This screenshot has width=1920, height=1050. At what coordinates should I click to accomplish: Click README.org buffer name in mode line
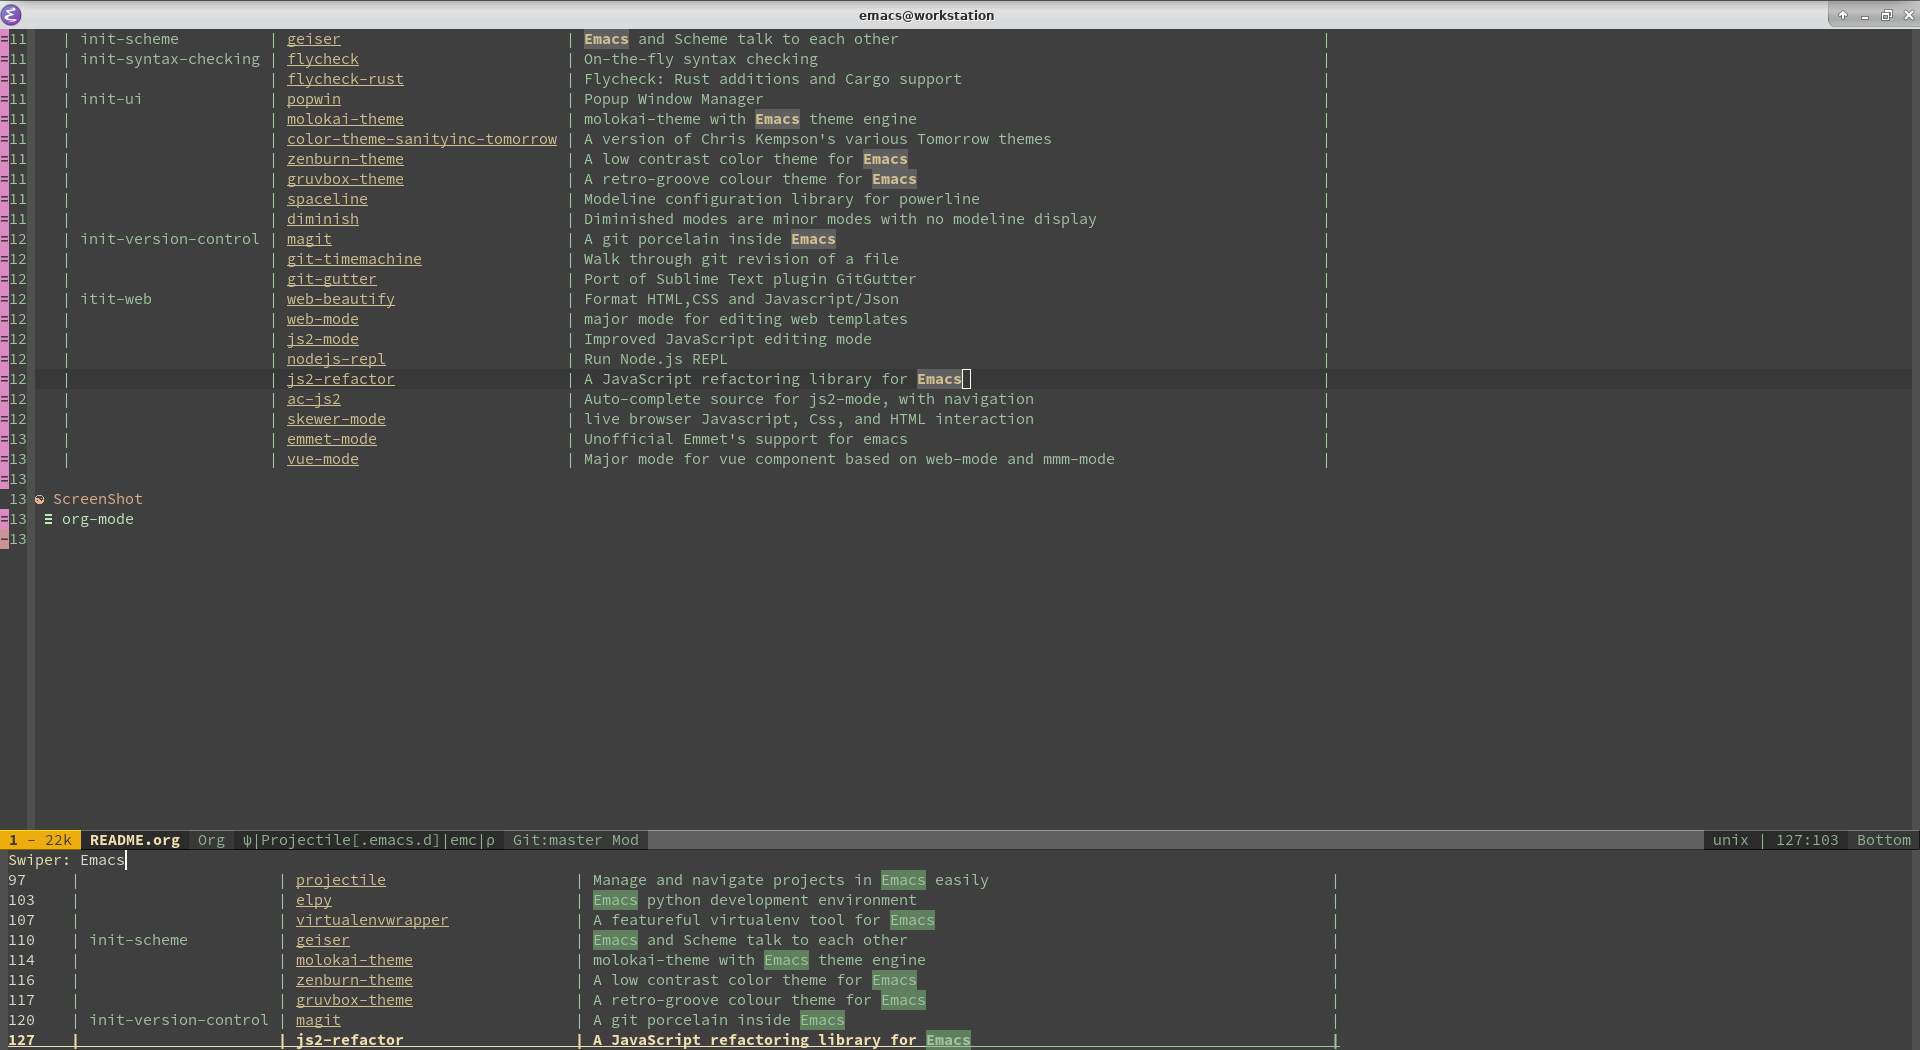click(x=135, y=840)
